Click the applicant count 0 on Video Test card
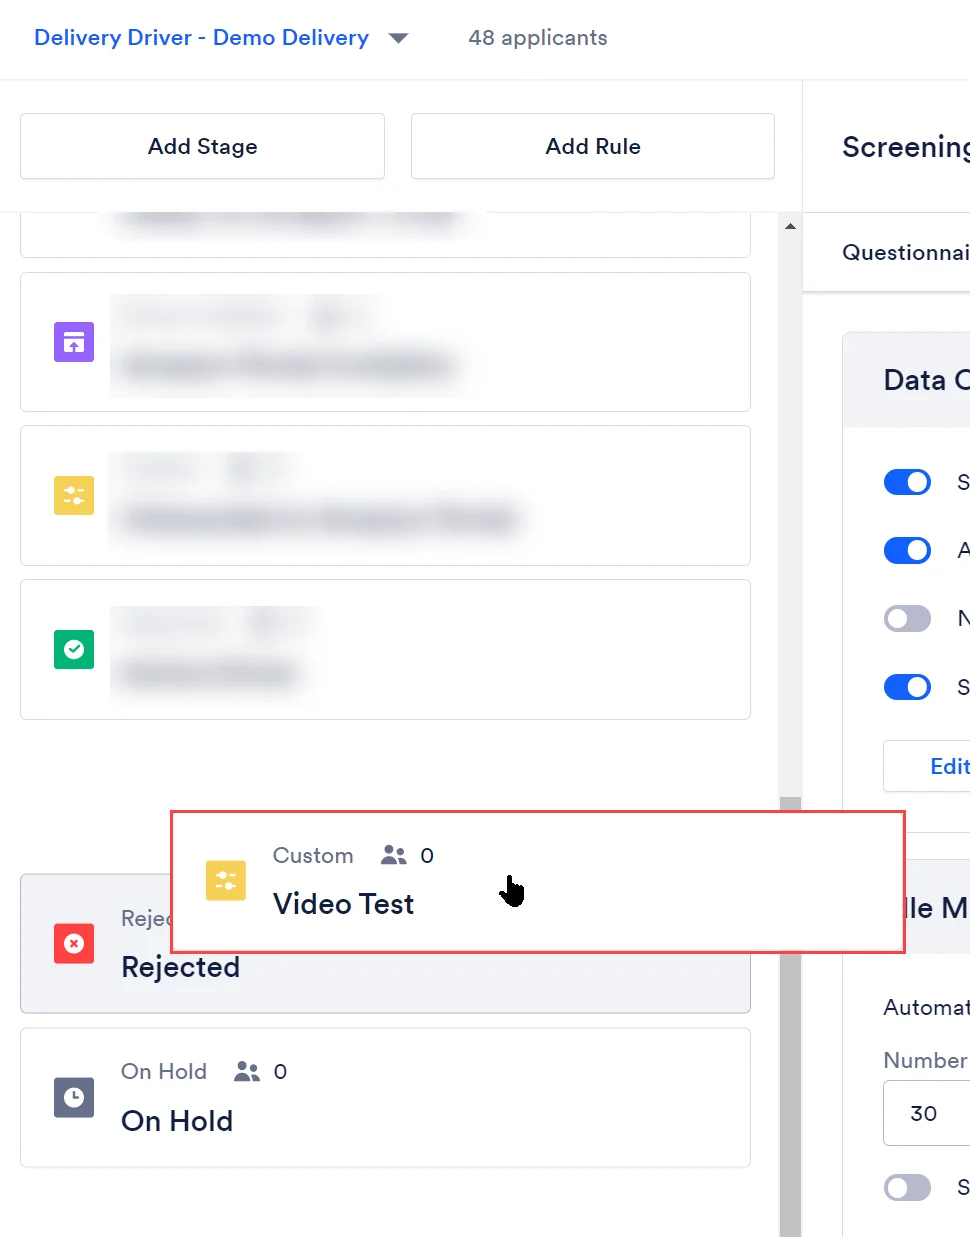 tap(427, 855)
